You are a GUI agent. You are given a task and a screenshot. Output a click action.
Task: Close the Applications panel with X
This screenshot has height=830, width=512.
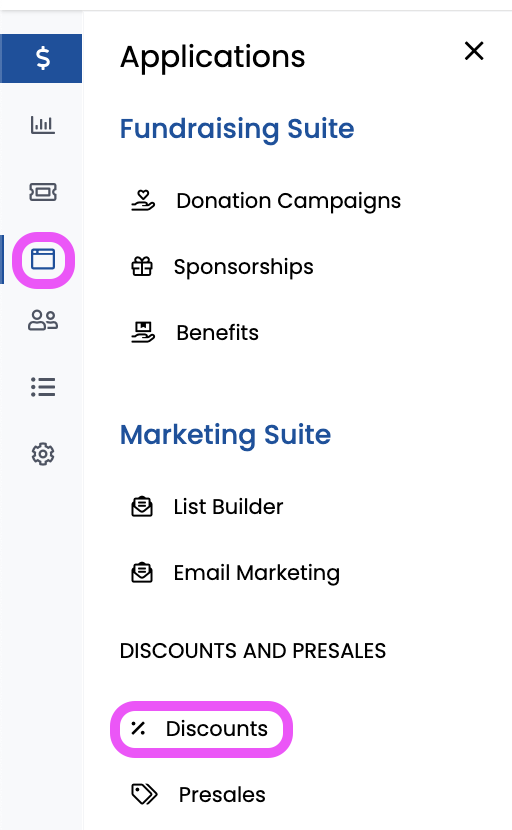(x=474, y=51)
